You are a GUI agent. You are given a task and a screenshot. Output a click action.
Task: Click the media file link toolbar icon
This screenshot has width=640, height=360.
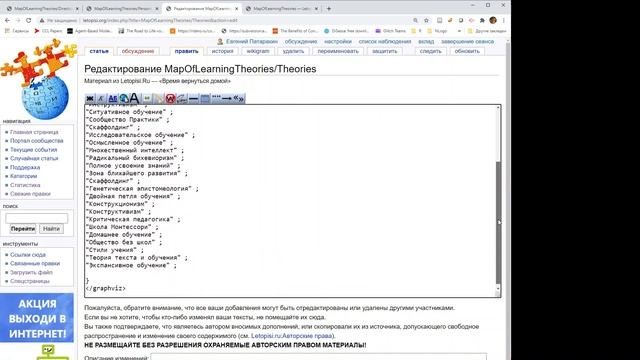tap(158, 98)
